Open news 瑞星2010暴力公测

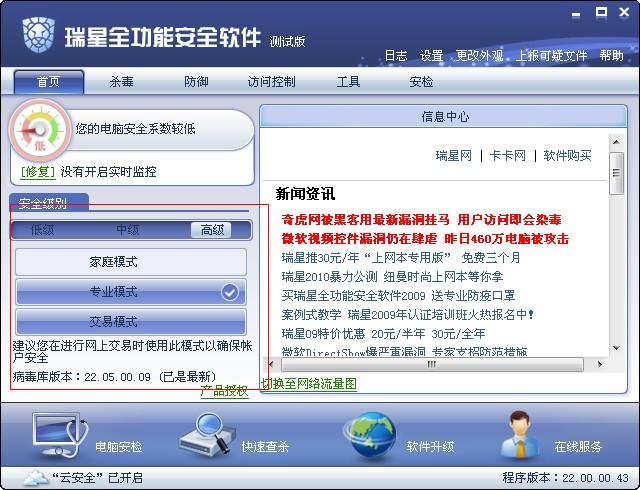pos(392,276)
